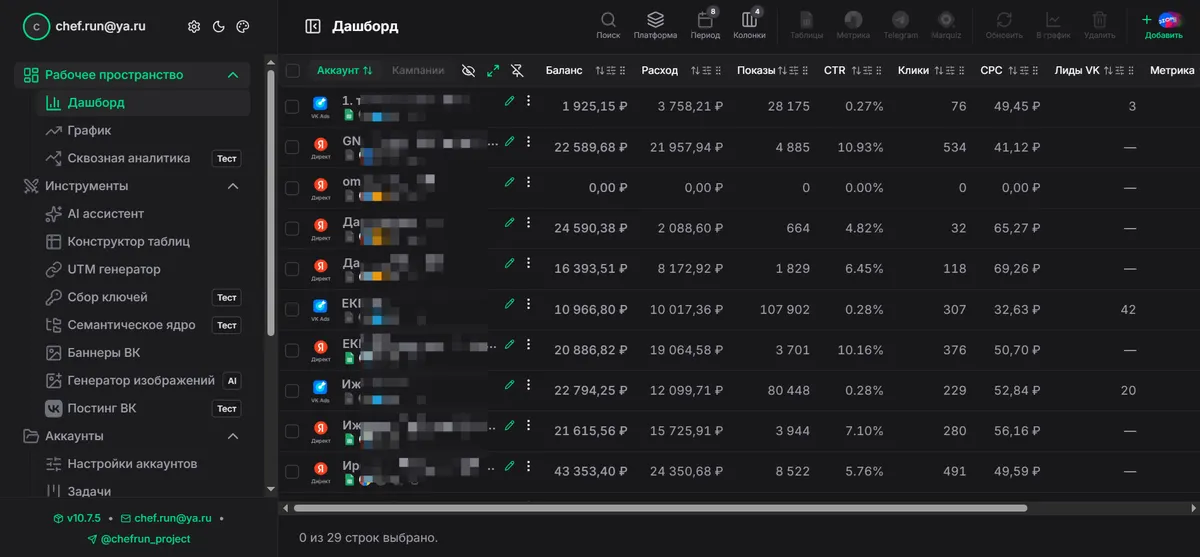
Task: Open the Колонки column settings
Action: coord(750,26)
